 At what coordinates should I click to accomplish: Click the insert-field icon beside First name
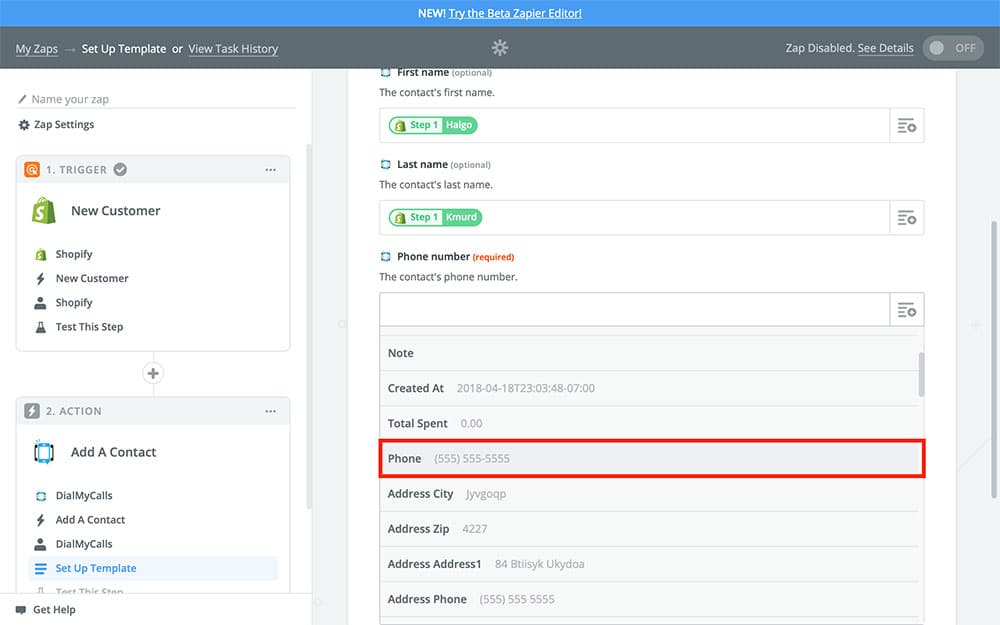tap(907, 126)
